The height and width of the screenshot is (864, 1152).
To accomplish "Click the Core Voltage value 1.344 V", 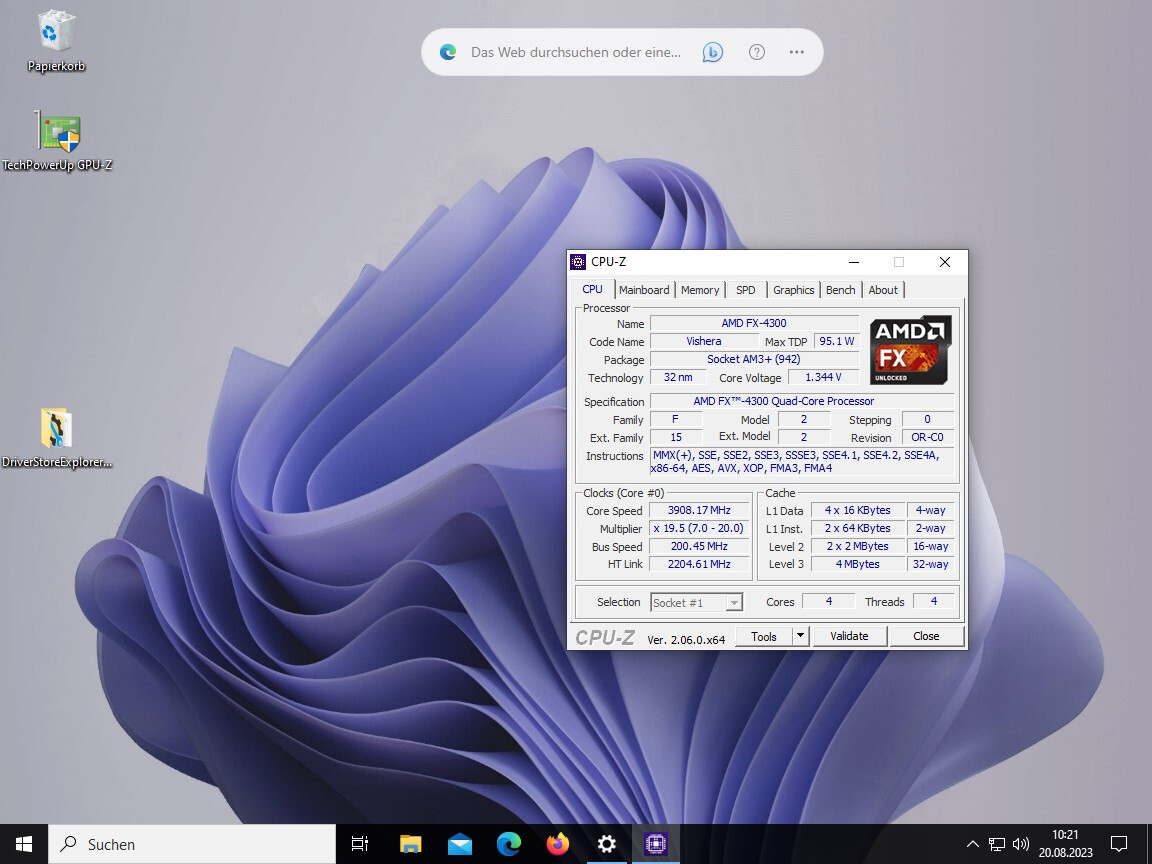I will [x=824, y=378].
